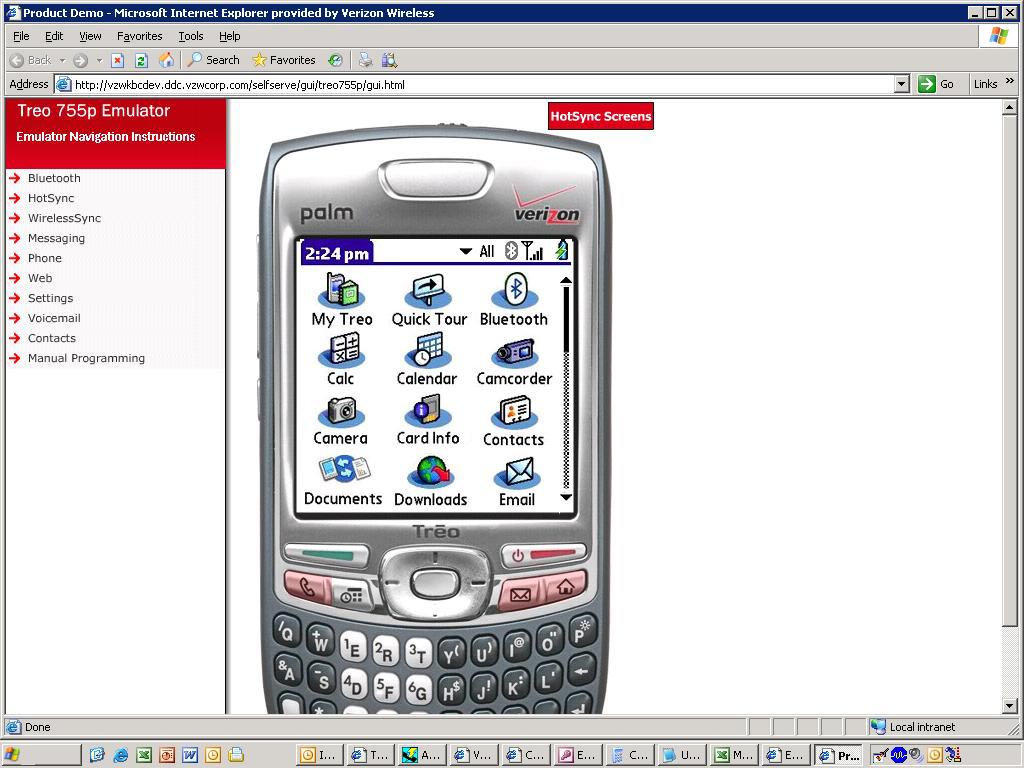Select Contacts in the left sidebar
This screenshot has width=1024, height=768.
(52, 338)
